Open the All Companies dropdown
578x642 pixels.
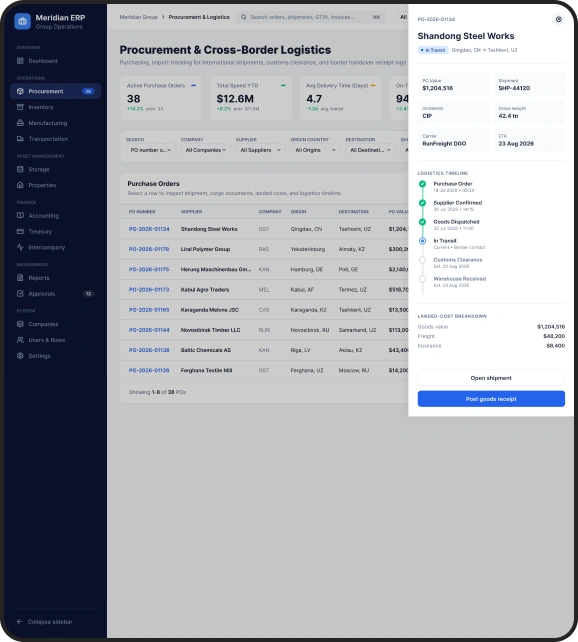[x=205, y=150]
